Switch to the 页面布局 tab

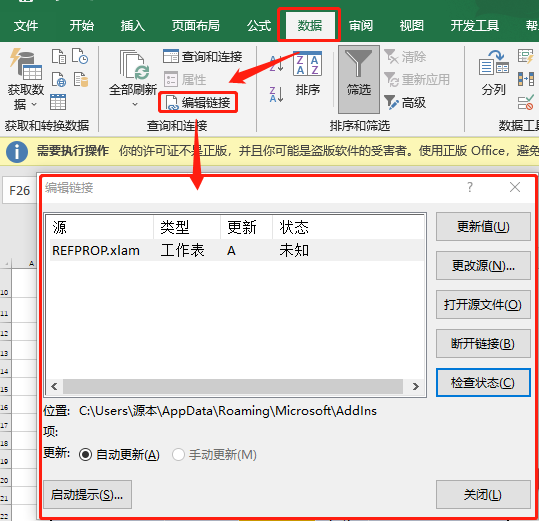196,26
